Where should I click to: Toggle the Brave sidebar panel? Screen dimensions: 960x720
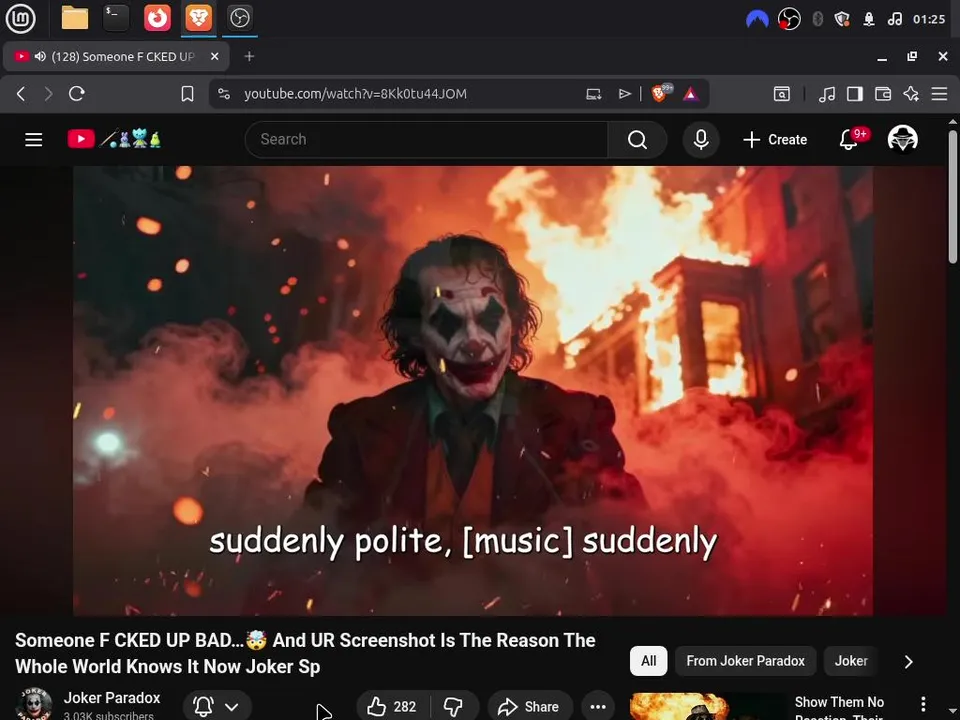click(855, 94)
